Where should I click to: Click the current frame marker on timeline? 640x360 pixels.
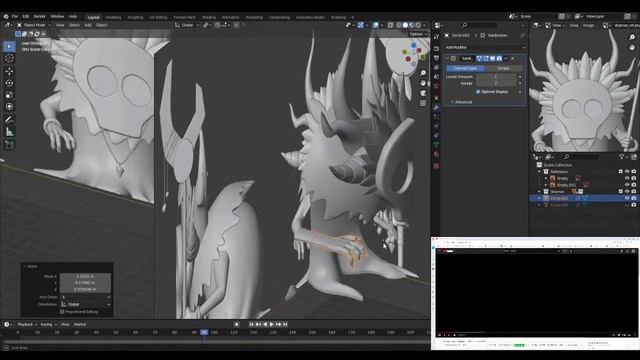(204, 333)
